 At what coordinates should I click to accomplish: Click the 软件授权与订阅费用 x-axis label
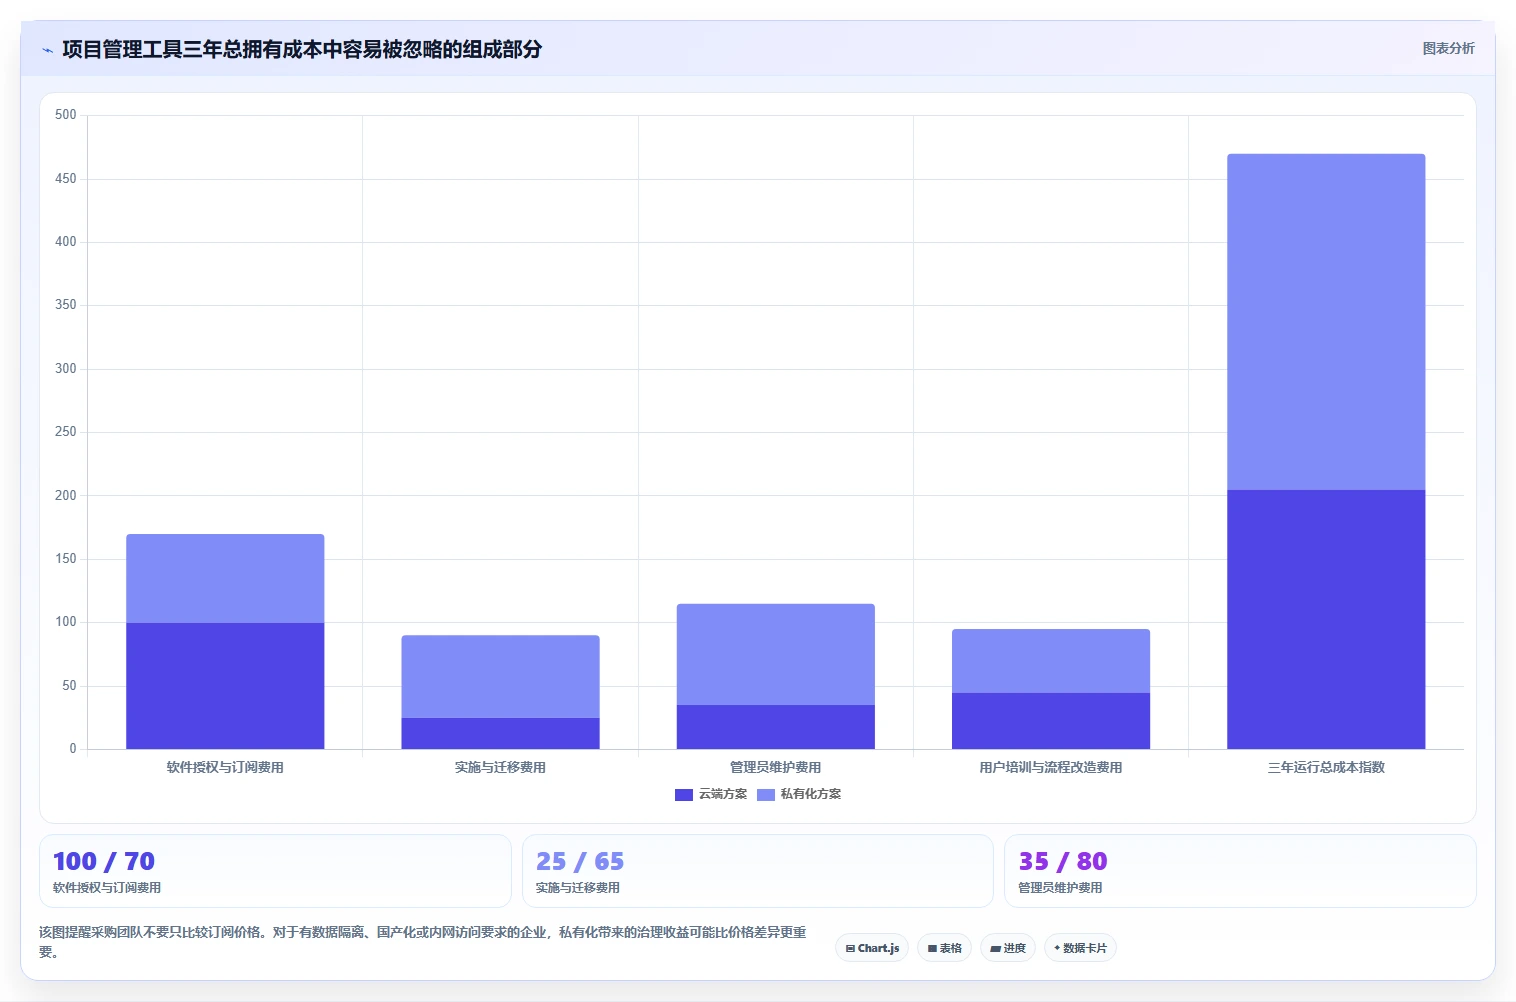pyautogui.click(x=225, y=768)
